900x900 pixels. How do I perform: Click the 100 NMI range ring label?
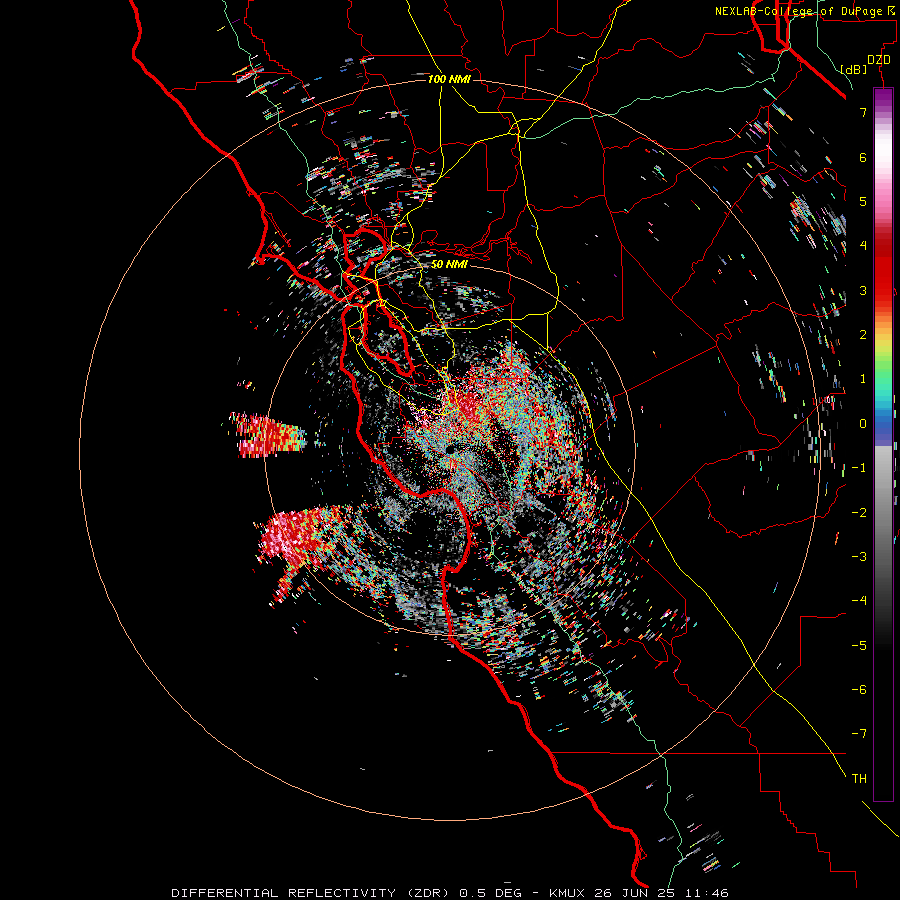click(x=449, y=79)
